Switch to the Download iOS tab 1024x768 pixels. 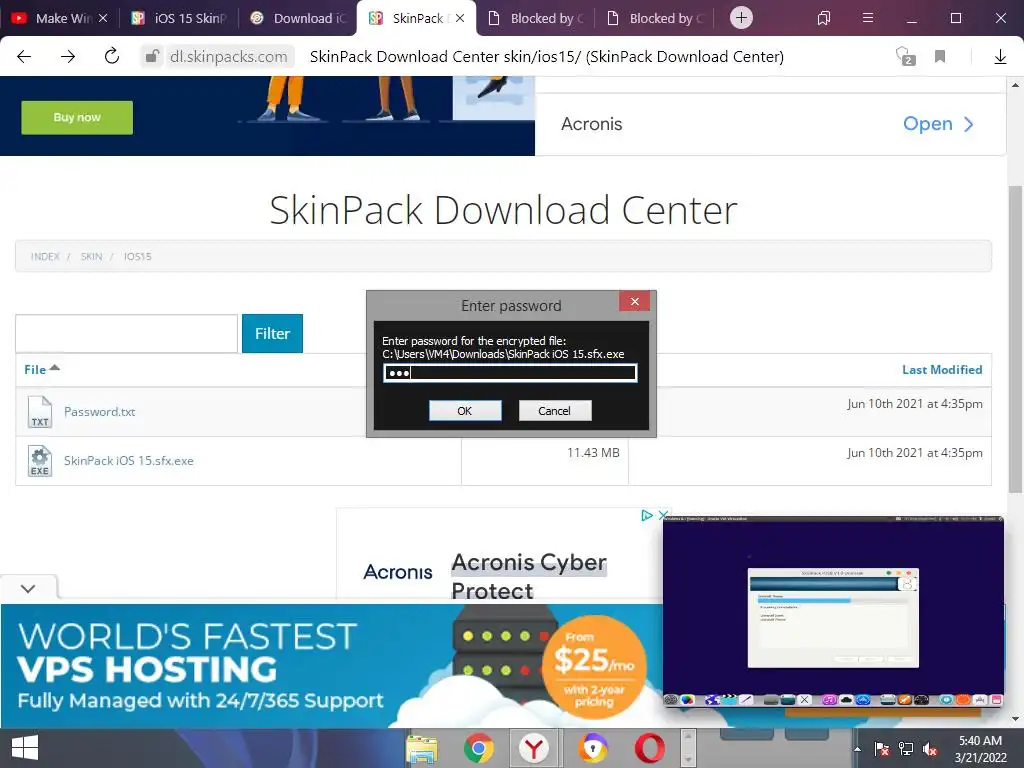click(298, 18)
